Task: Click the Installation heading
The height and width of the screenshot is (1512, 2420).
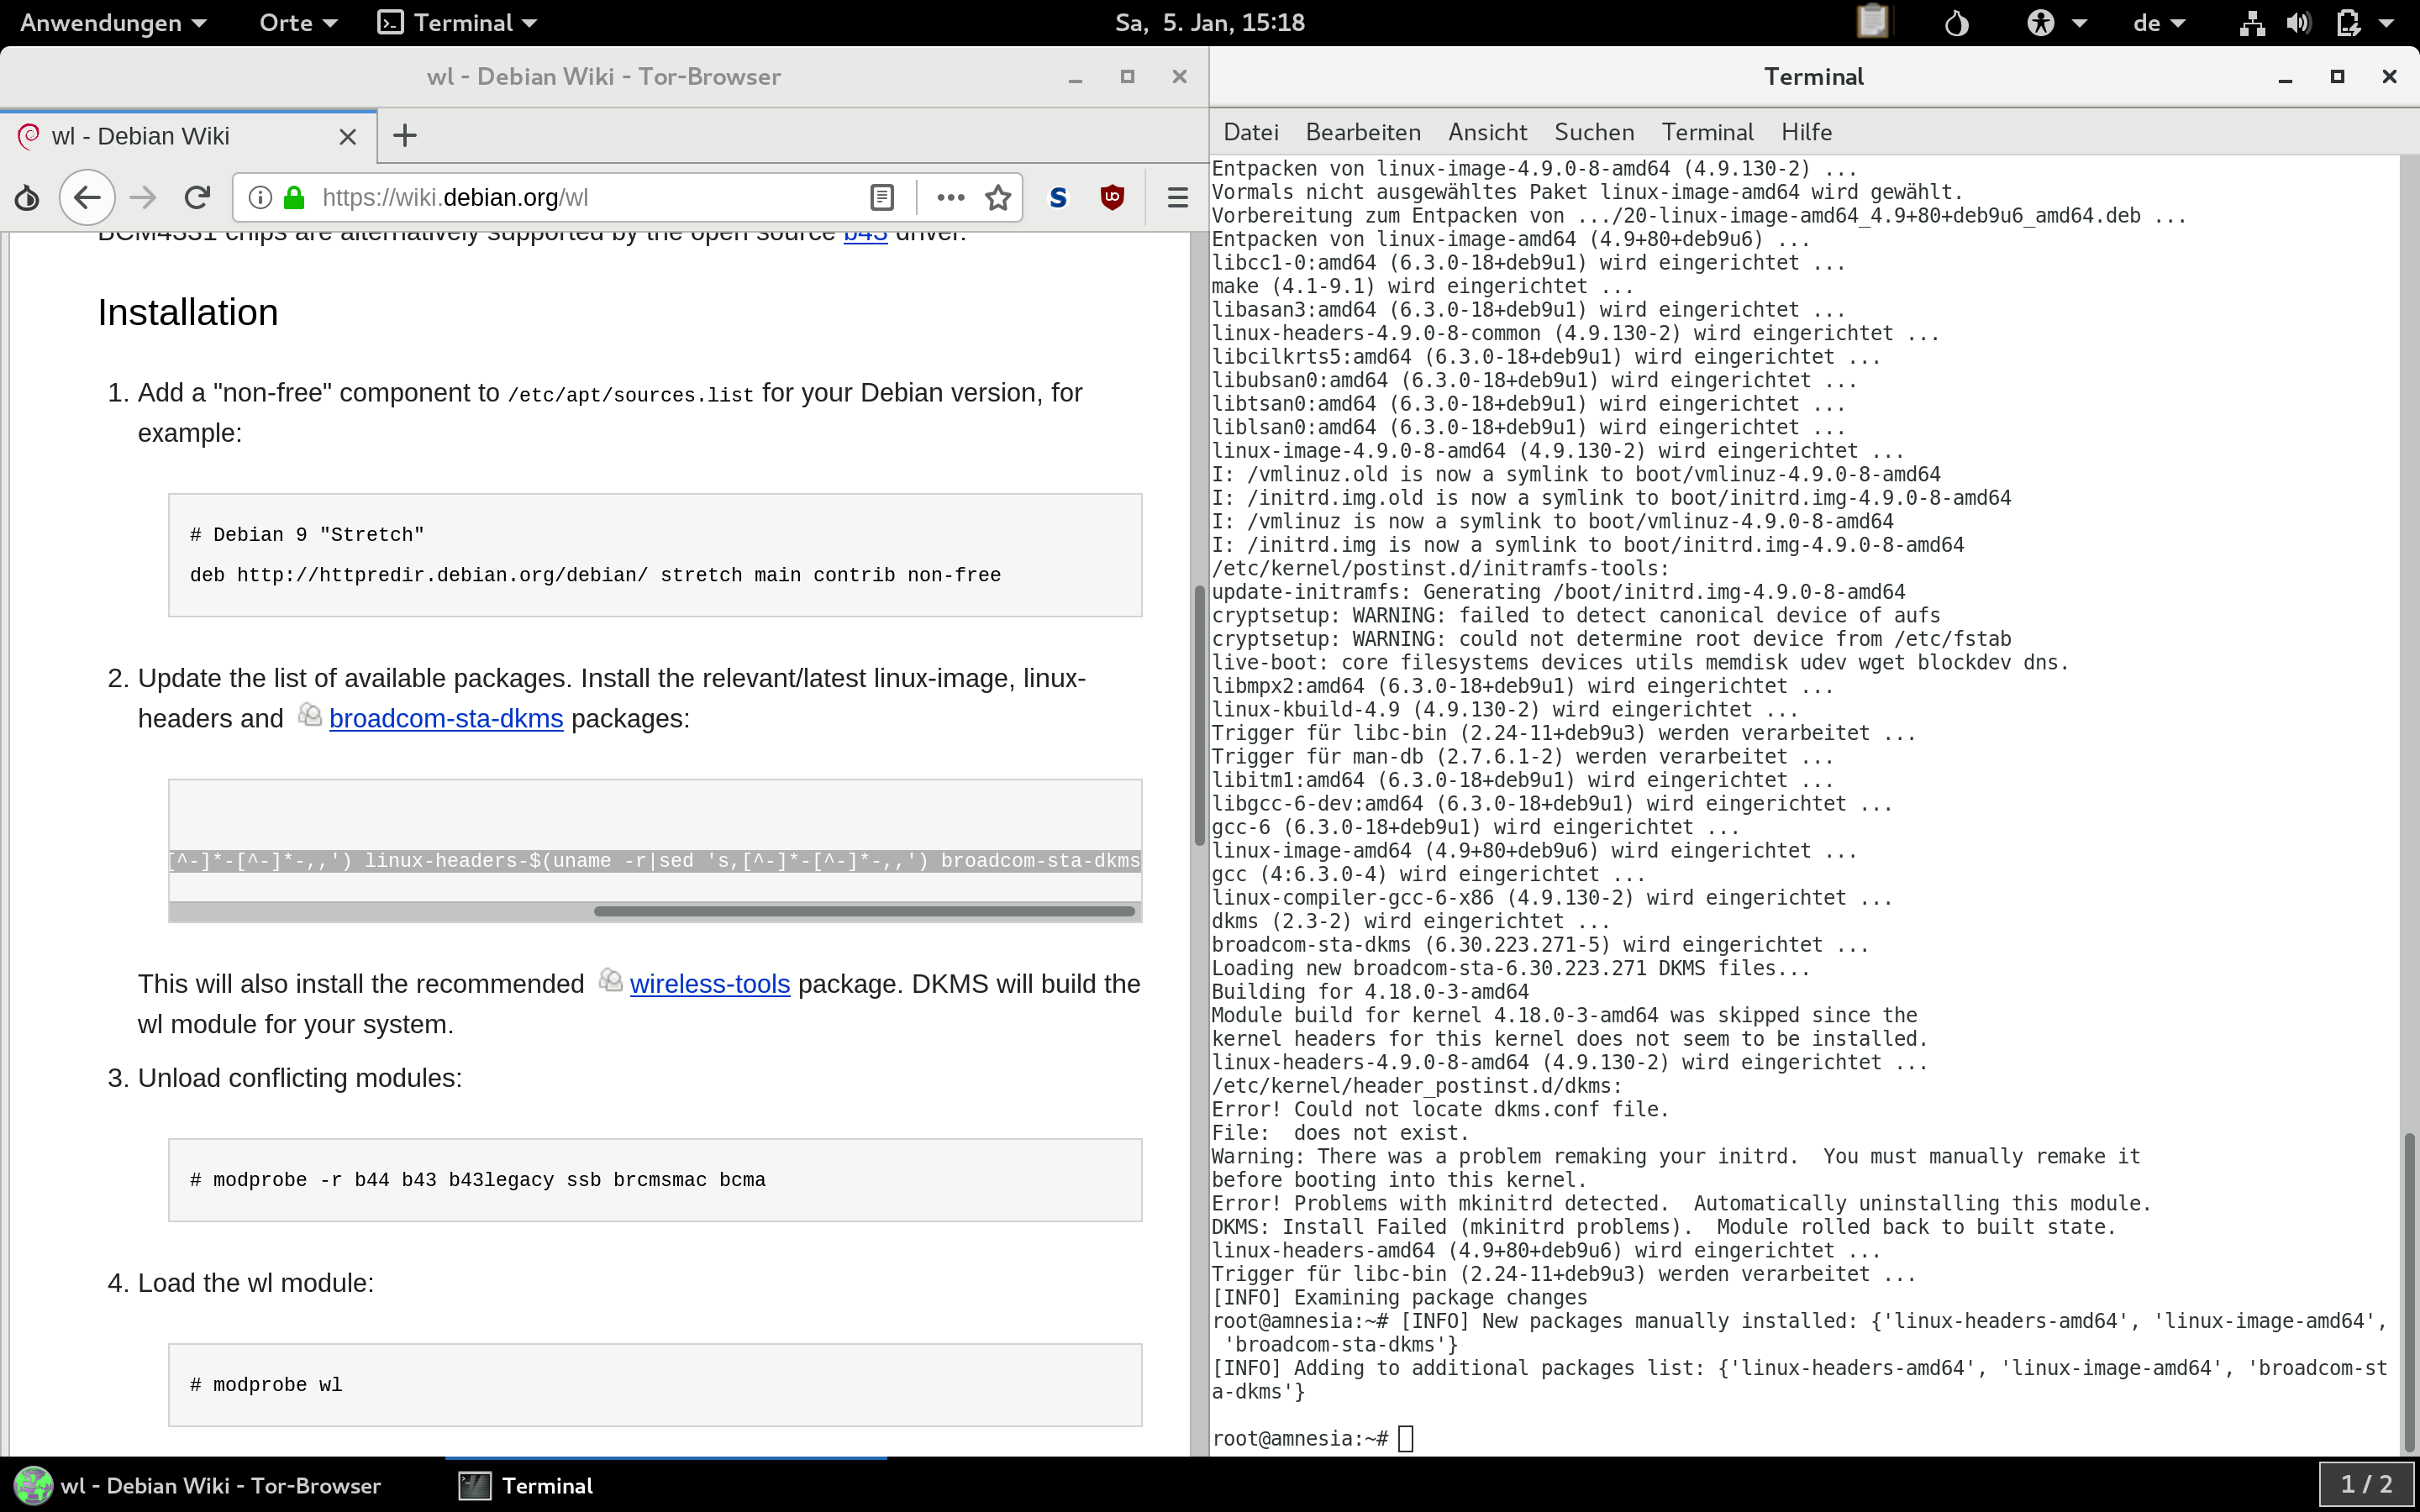Action: pos(188,312)
